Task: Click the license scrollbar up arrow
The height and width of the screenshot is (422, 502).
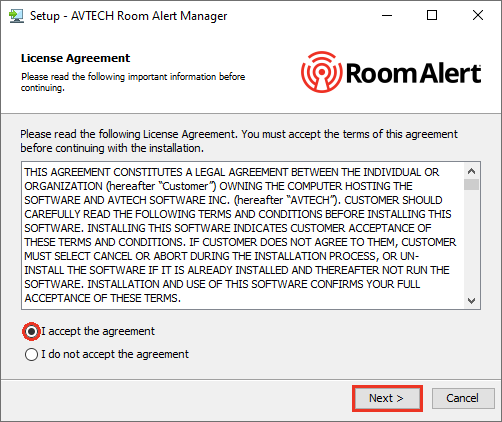Action: coord(471,171)
